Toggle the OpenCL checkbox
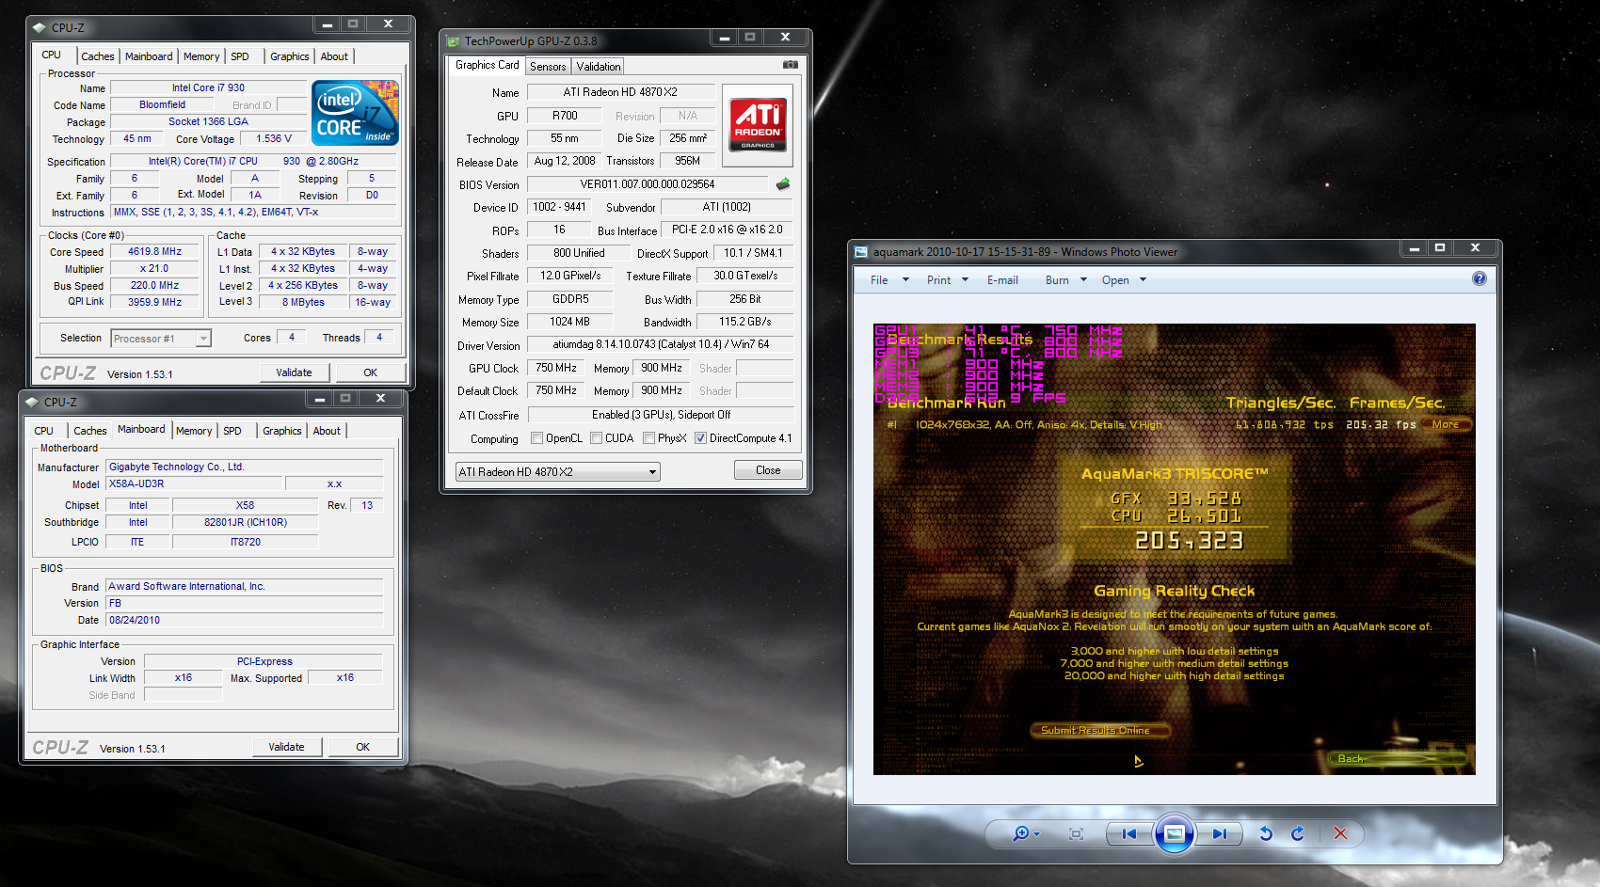 tap(537, 438)
